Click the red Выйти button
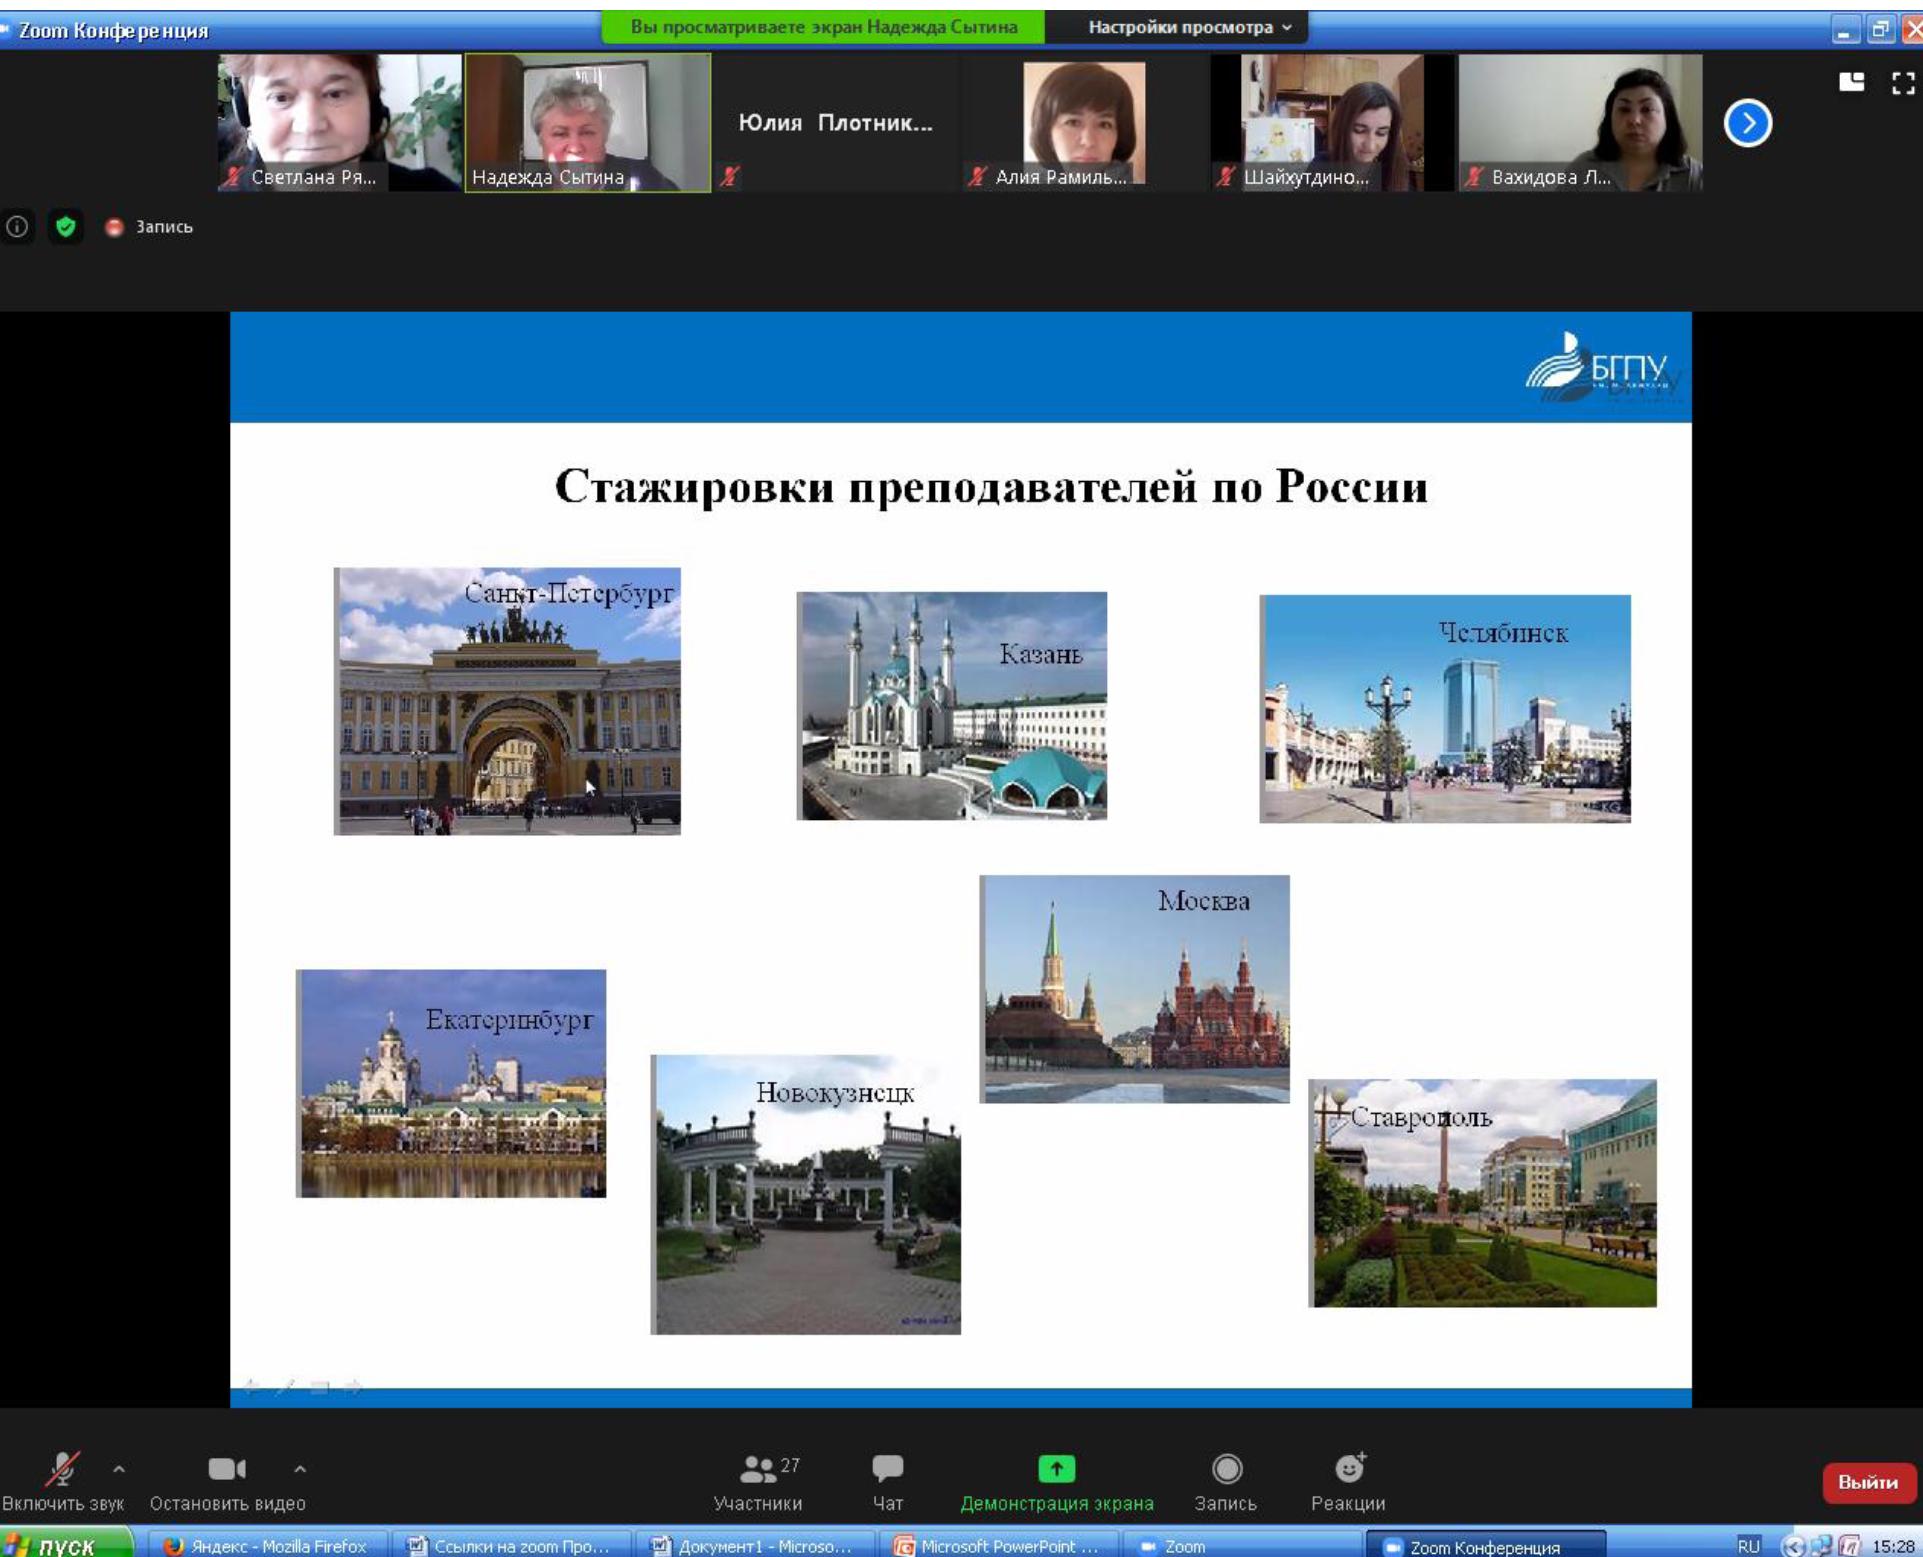This screenshot has width=1923, height=1557. 1867,1482
